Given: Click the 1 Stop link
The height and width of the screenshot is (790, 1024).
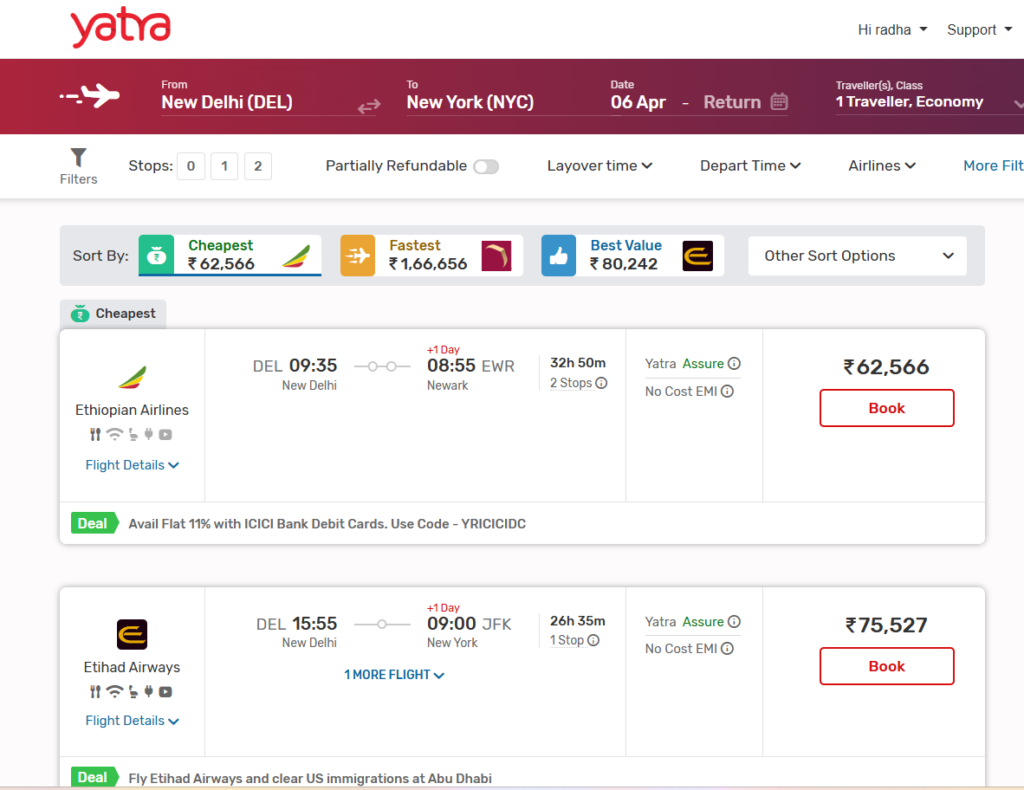Looking at the screenshot, I should click(x=567, y=640).
